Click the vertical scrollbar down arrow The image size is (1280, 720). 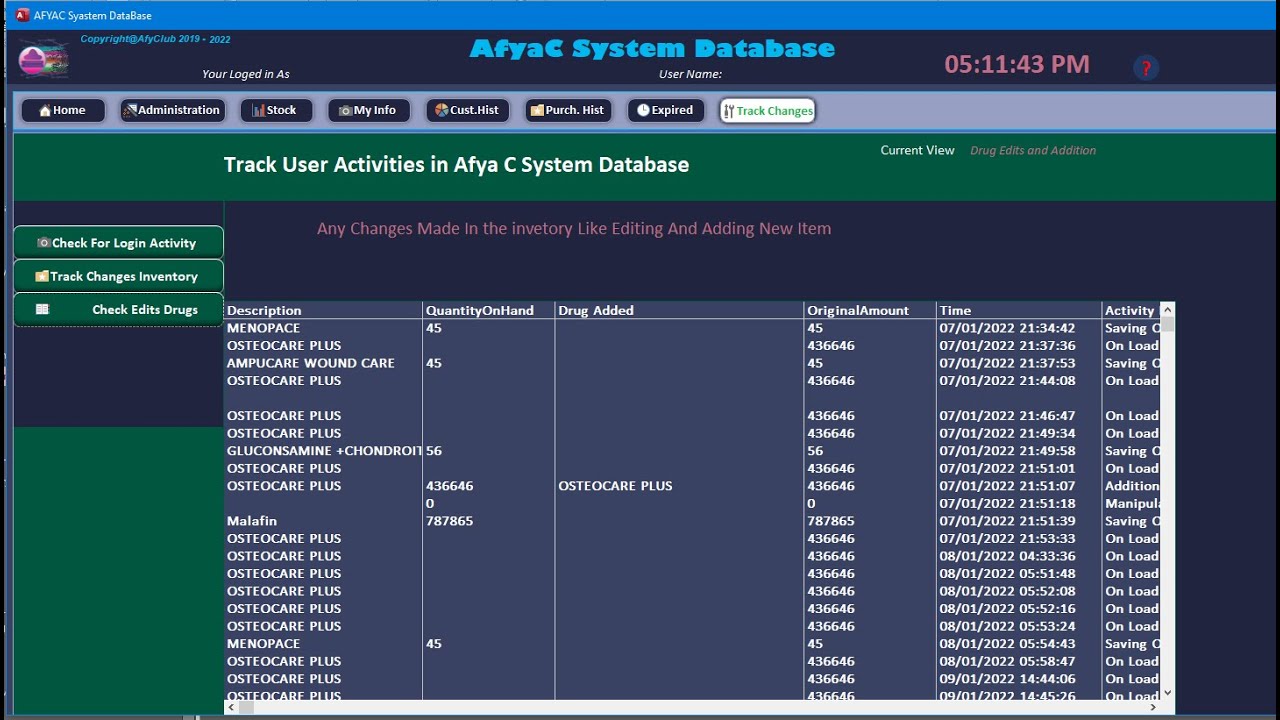click(1167, 692)
